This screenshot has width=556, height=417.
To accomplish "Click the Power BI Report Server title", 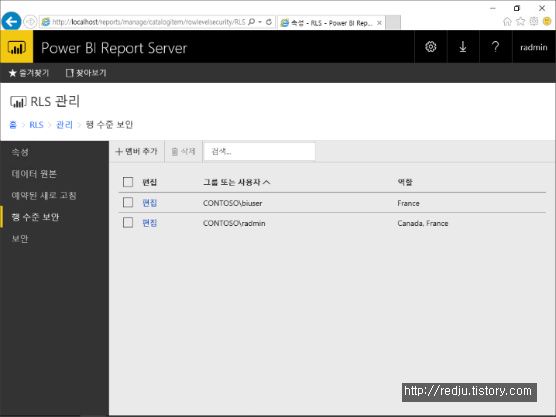I will pos(114,48).
